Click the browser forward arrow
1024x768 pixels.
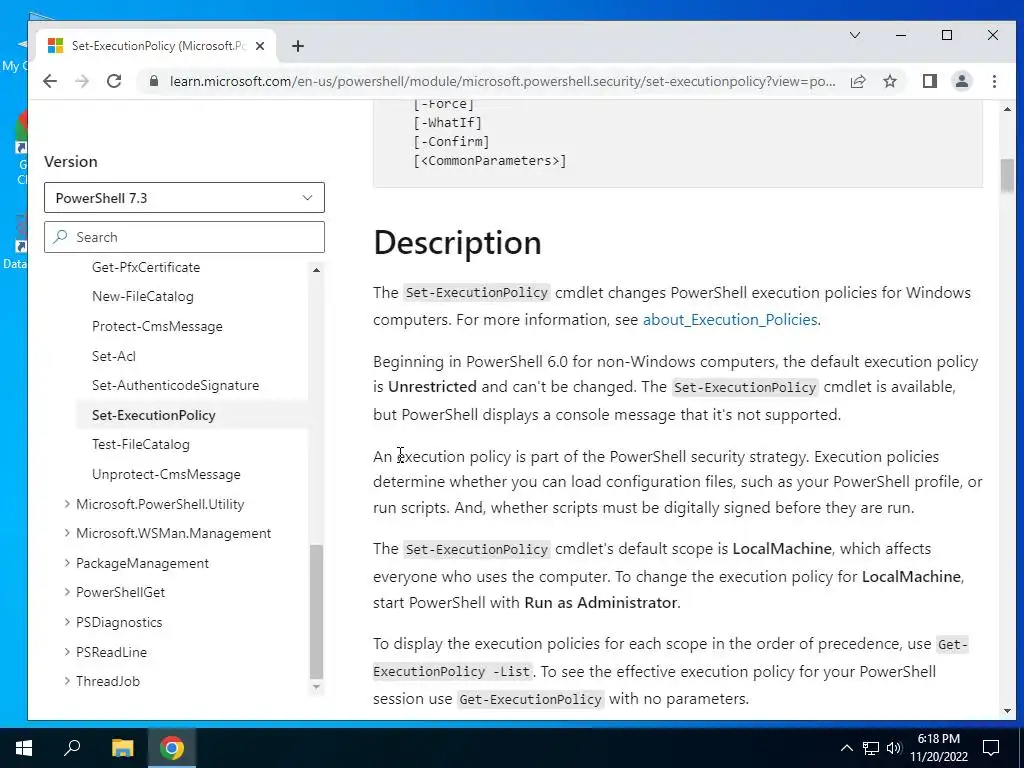(82, 81)
